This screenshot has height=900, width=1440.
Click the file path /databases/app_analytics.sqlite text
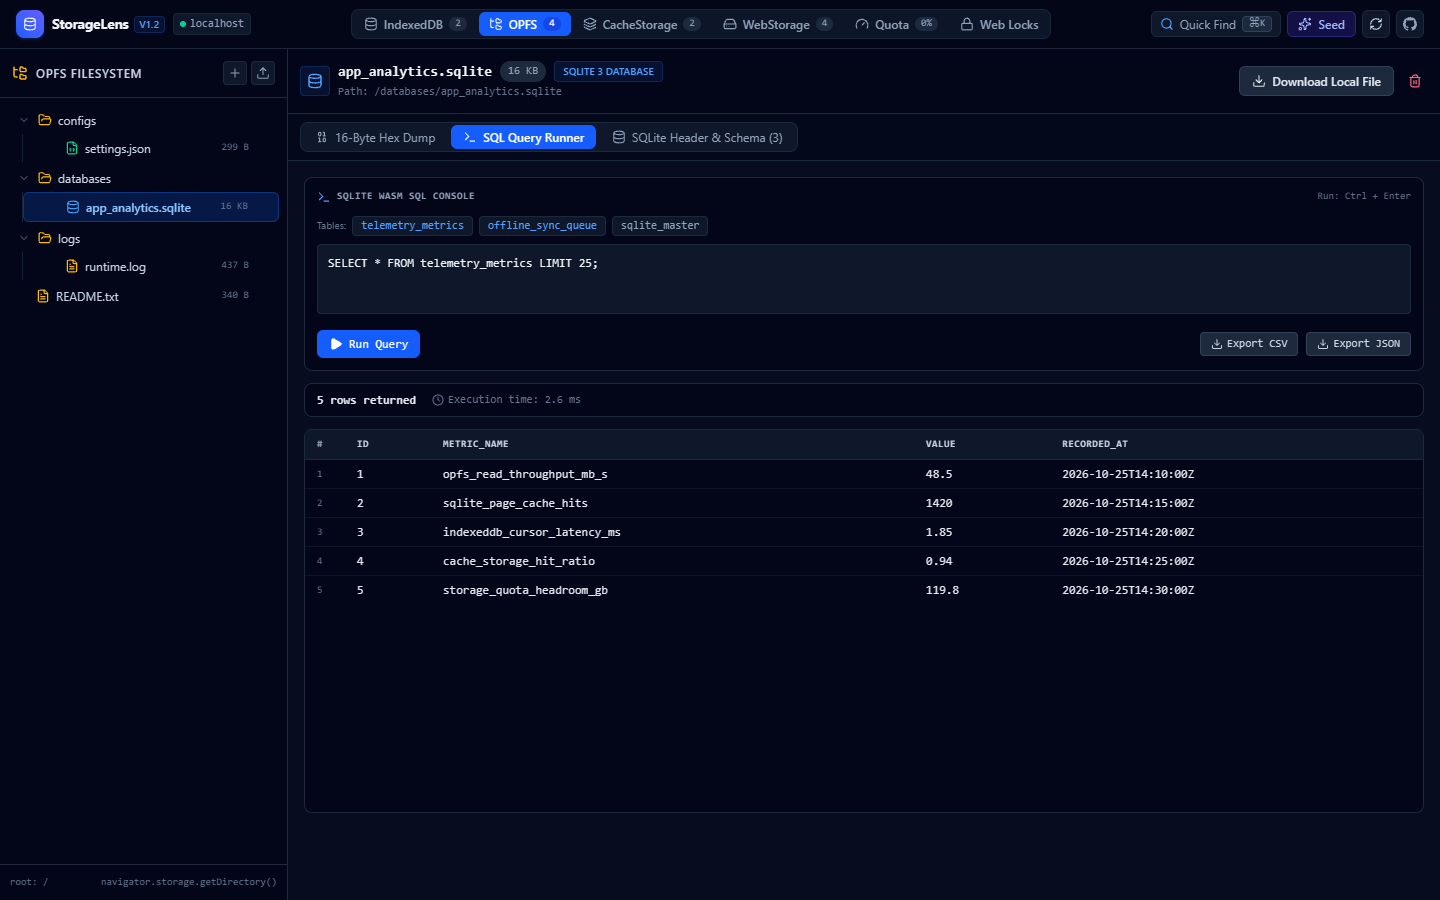(468, 92)
